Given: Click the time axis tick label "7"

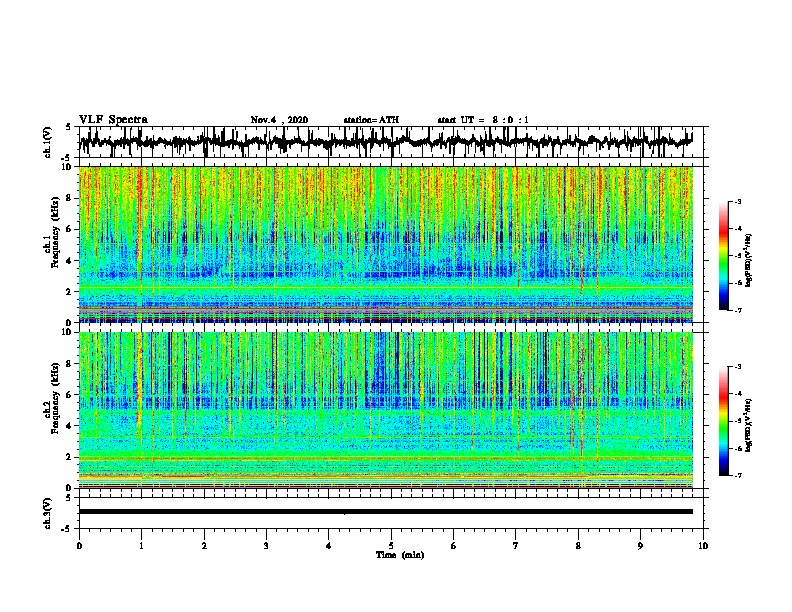Looking at the screenshot, I should point(516,546).
